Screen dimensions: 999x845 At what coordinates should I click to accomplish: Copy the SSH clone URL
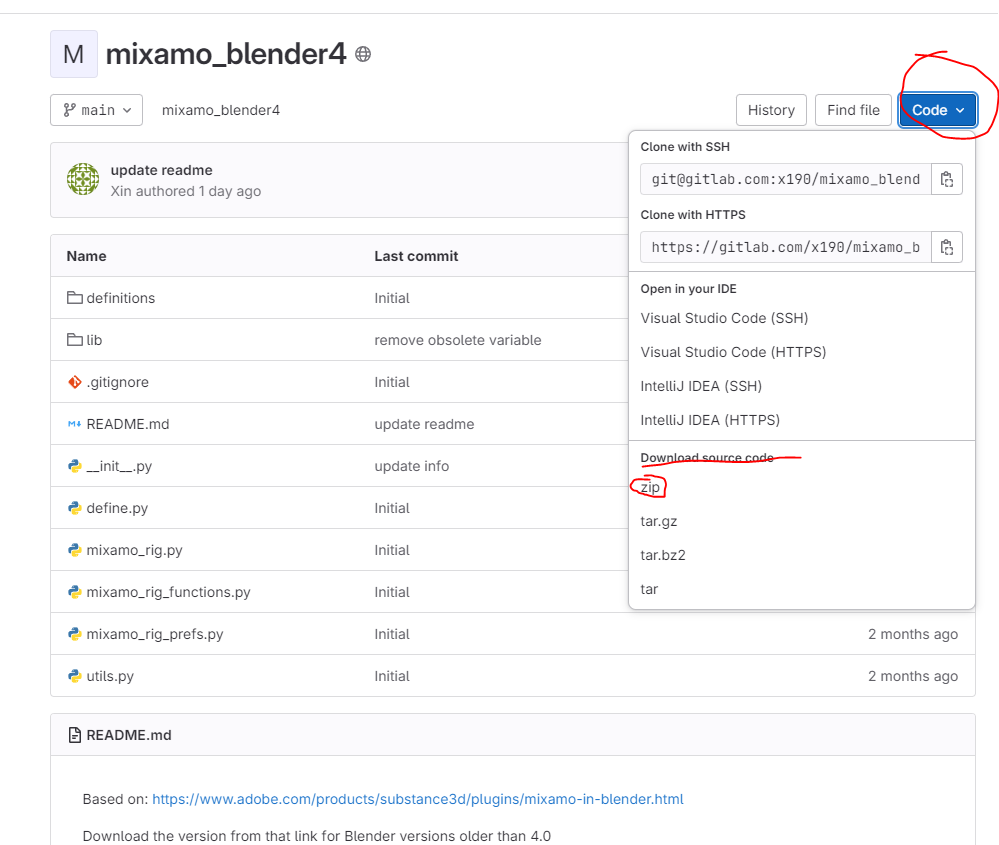pyautogui.click(x=947, y=179)
